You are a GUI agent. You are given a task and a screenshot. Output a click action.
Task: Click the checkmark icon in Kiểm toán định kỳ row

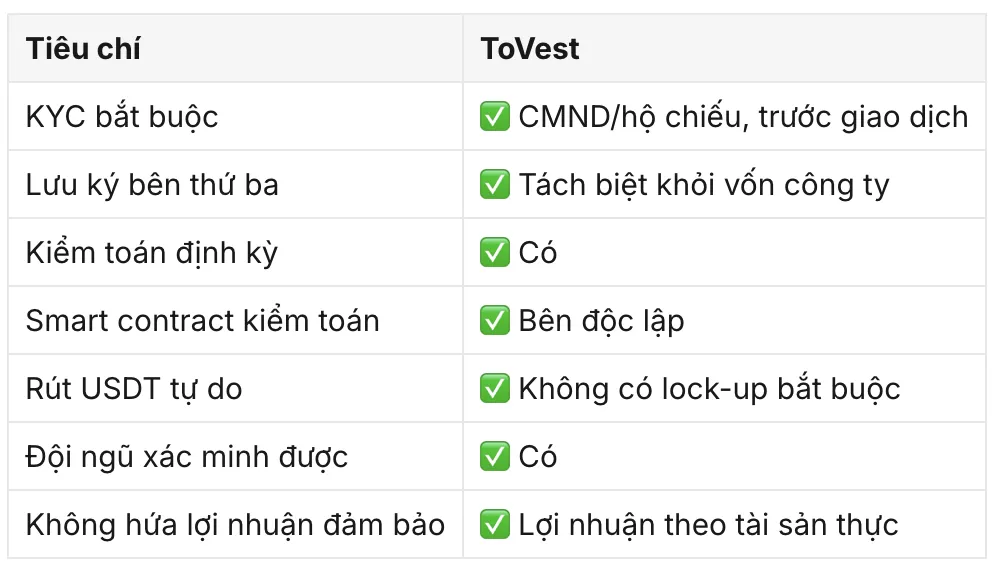point(495,252)
